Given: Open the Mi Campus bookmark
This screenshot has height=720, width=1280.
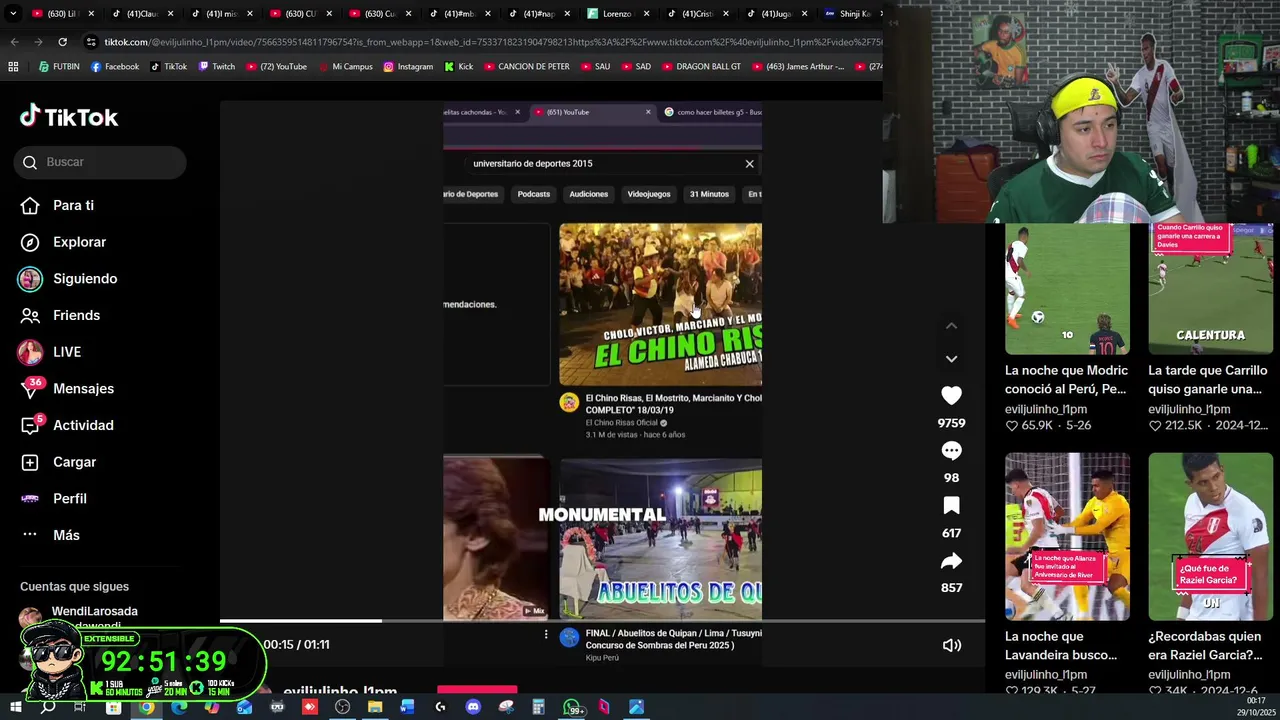Looking at the screenshot, I should click(x=344, y=67).
